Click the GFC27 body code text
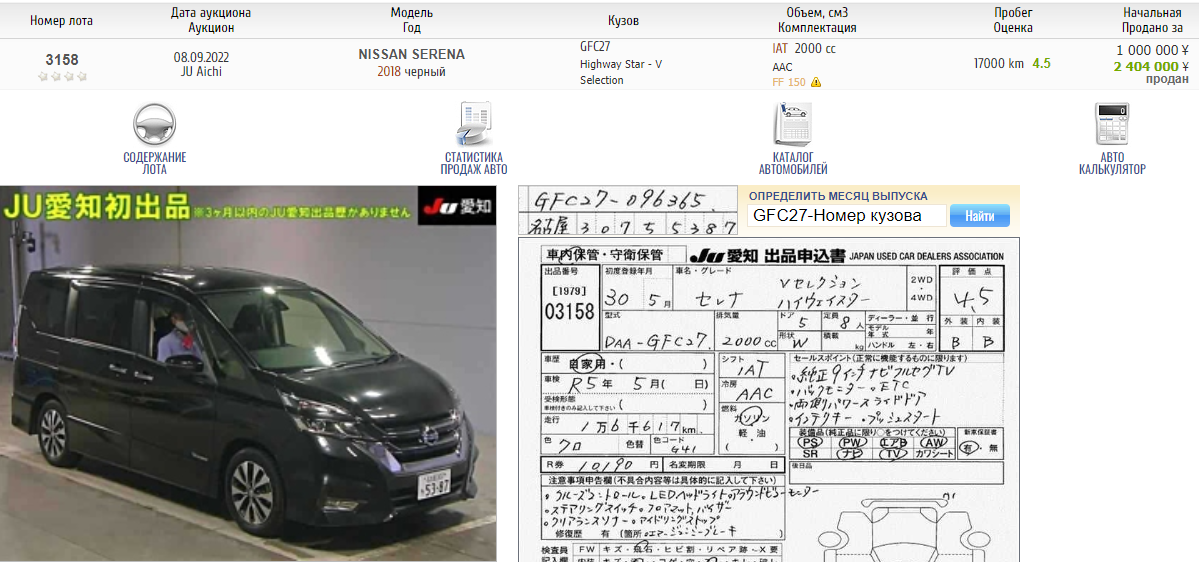The height and width of the screenshot is (562, 1199). (x=595, y=46)
